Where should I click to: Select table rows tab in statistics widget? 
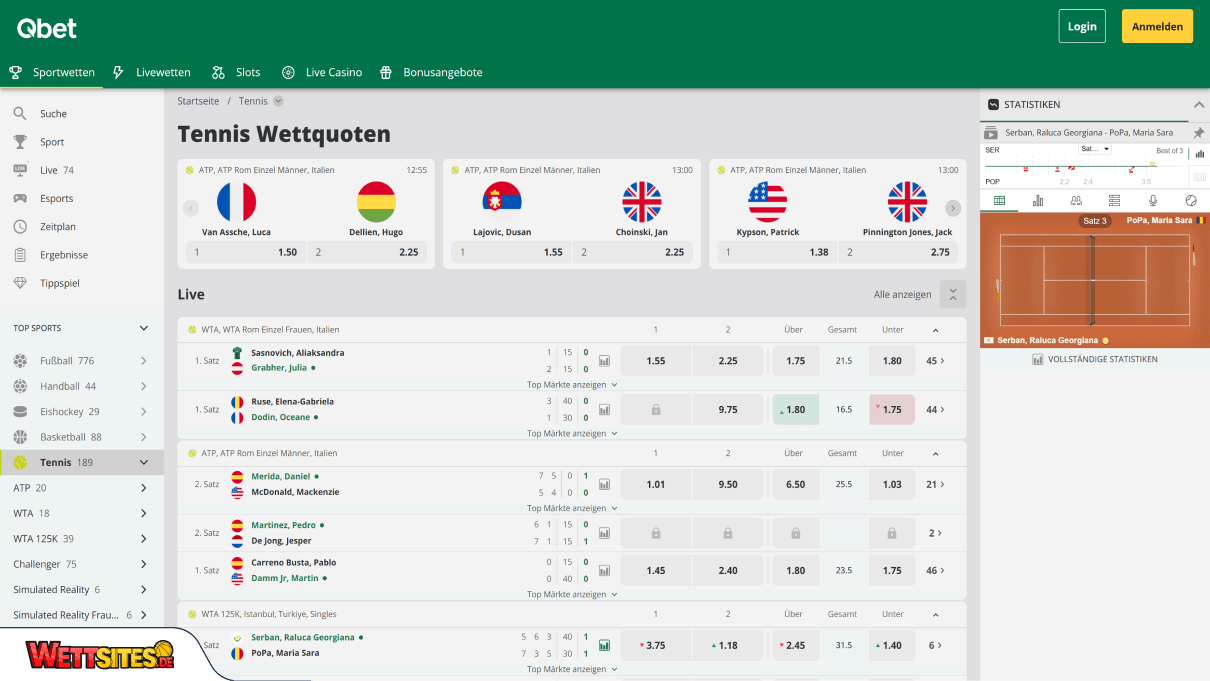point(1114,200)
